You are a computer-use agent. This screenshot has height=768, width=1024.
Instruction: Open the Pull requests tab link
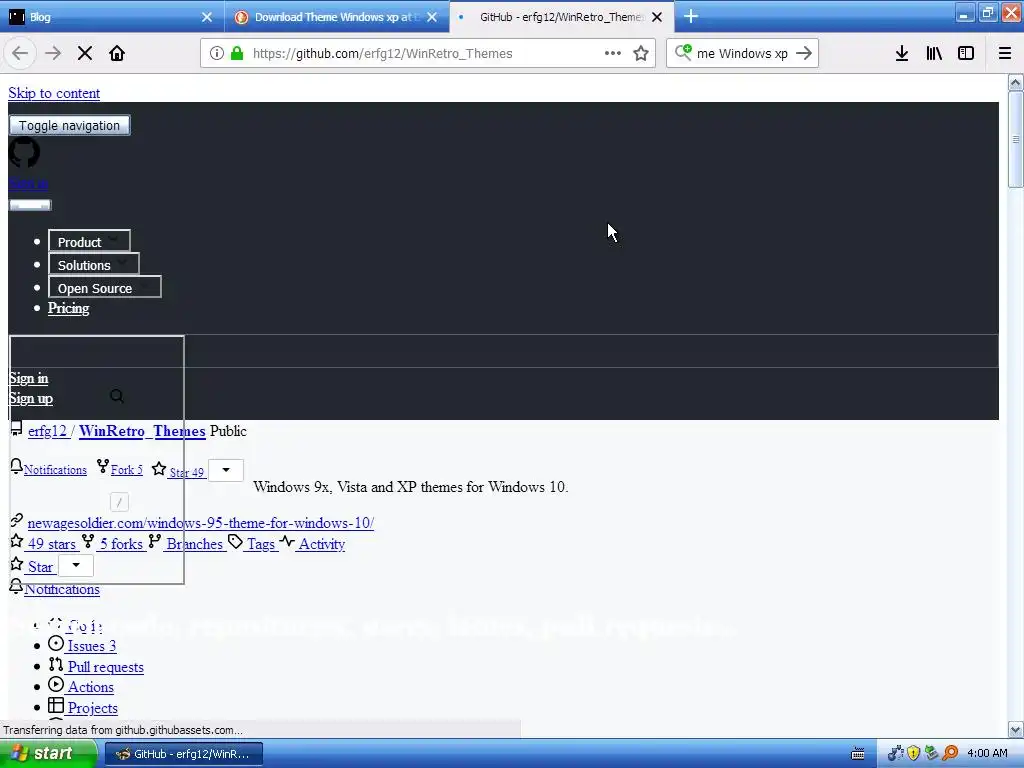105,667
